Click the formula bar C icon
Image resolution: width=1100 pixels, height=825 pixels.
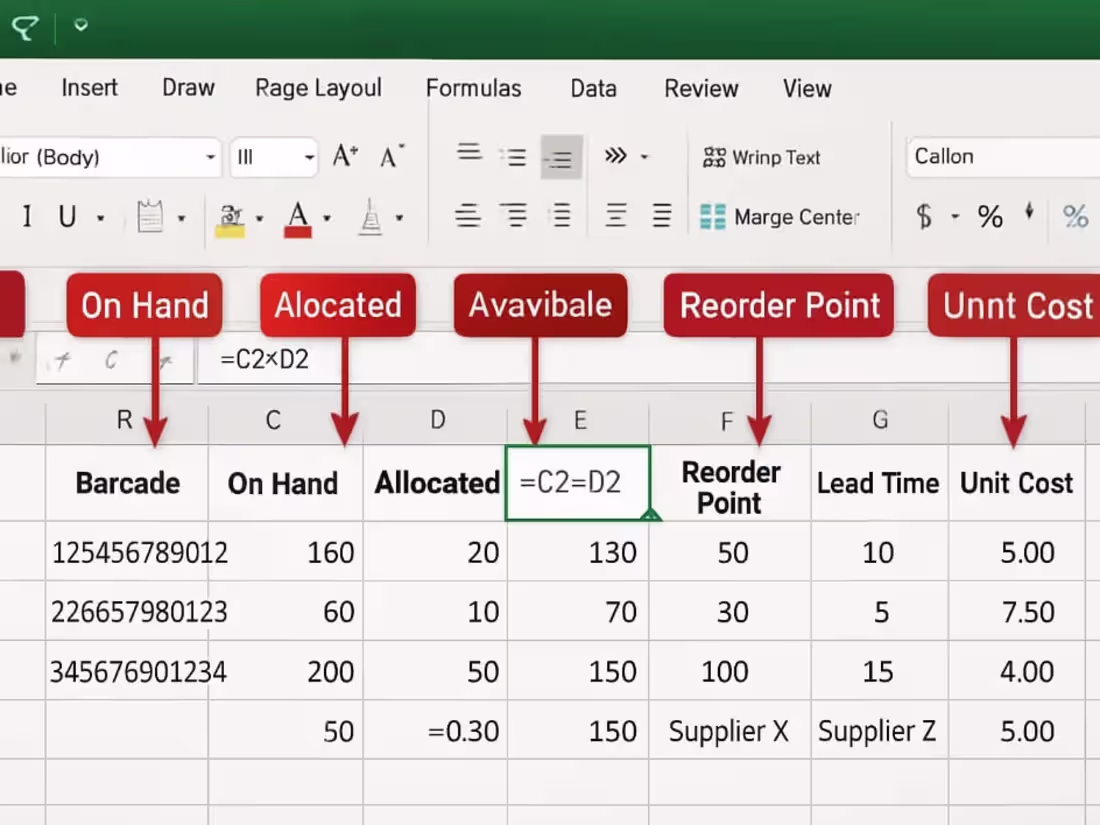112,361
